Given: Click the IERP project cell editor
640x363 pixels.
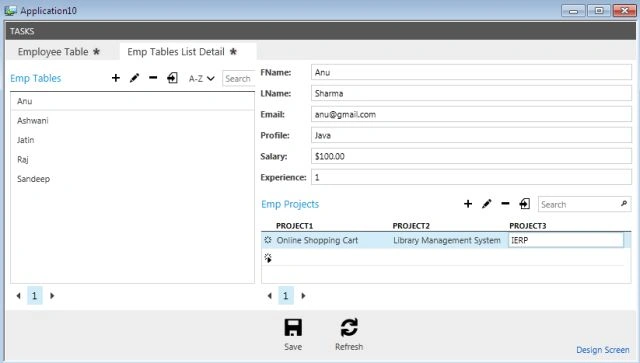Looking at the screenshot, I should (566, 240).
